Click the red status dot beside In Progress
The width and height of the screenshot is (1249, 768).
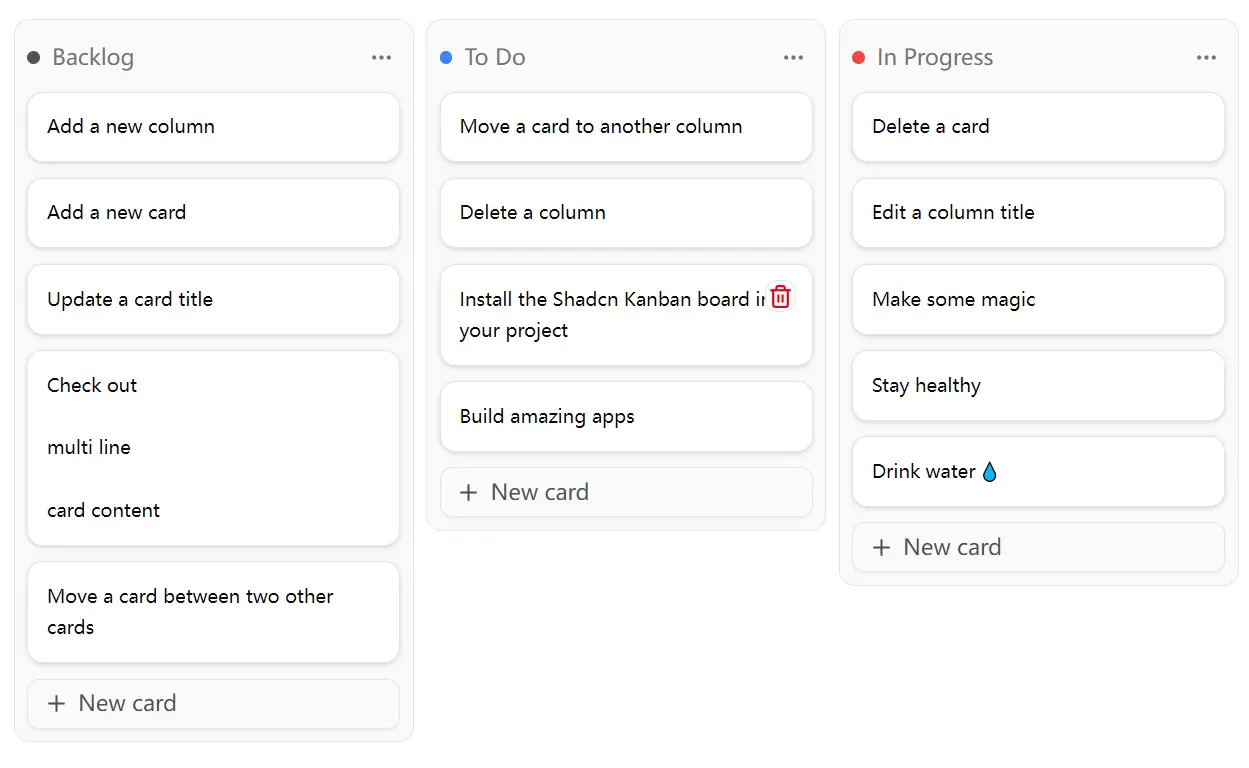point(858,57)
